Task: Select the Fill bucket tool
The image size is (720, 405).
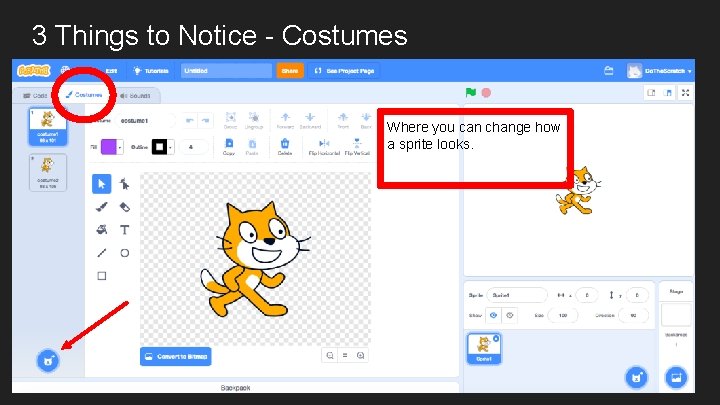Action: coord(101,230)
